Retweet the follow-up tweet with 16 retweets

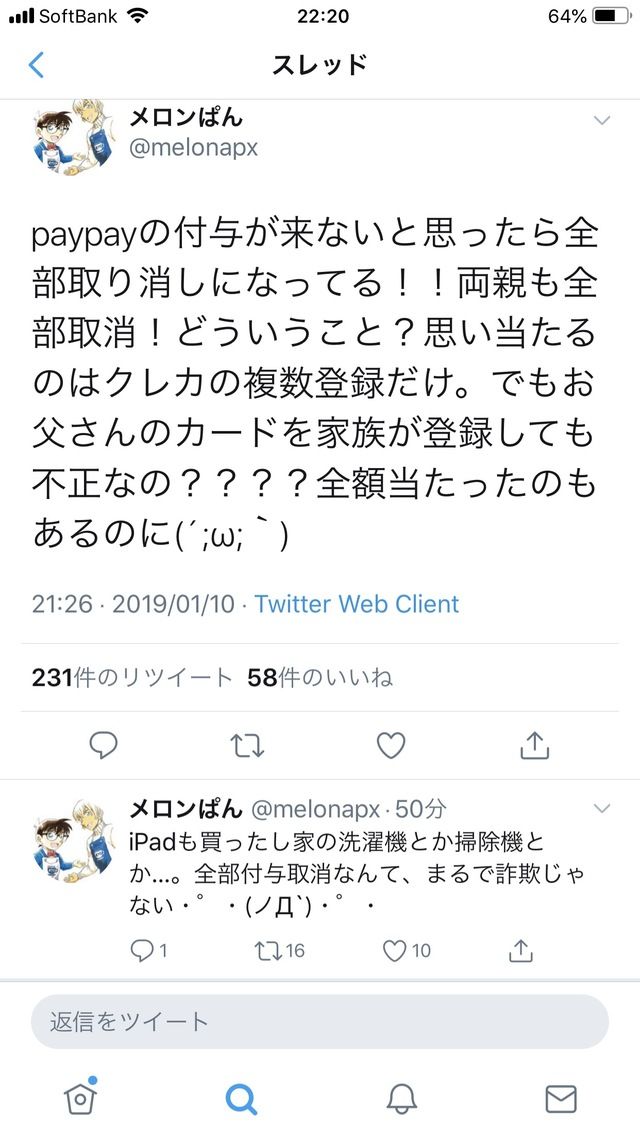tap(280, 951)
